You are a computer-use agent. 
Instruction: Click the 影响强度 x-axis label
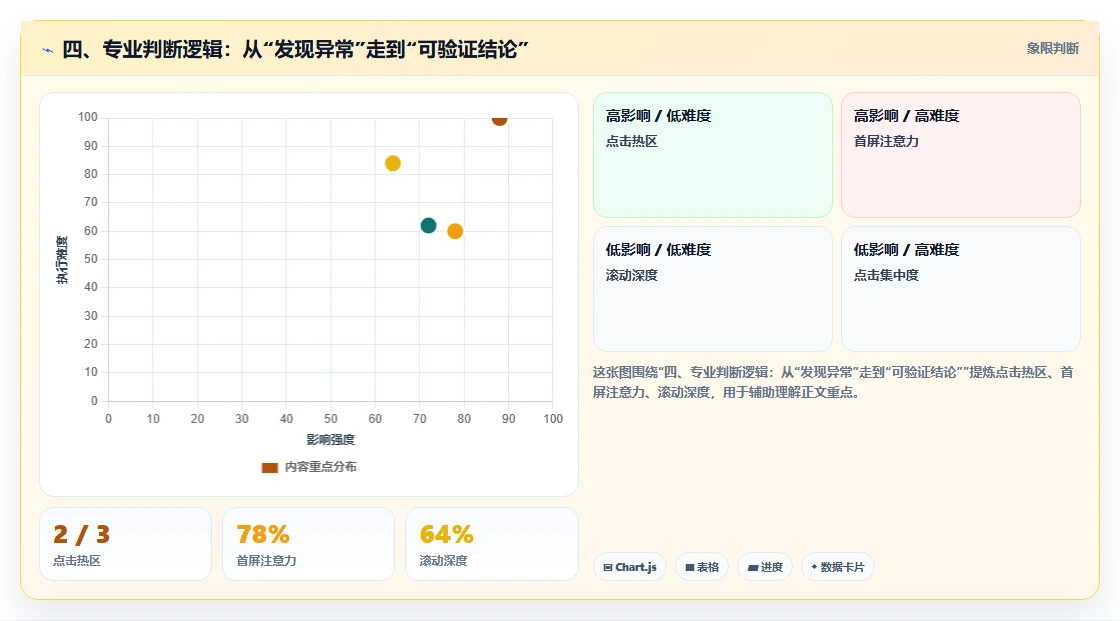coord(331,439)
